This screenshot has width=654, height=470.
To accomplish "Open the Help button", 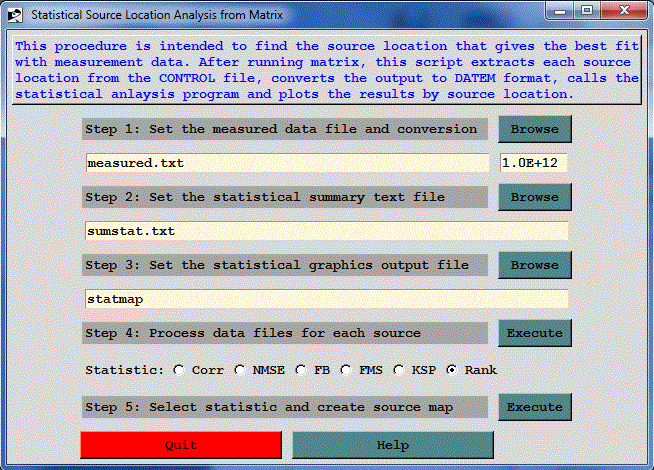I will [x=393, y=445].
